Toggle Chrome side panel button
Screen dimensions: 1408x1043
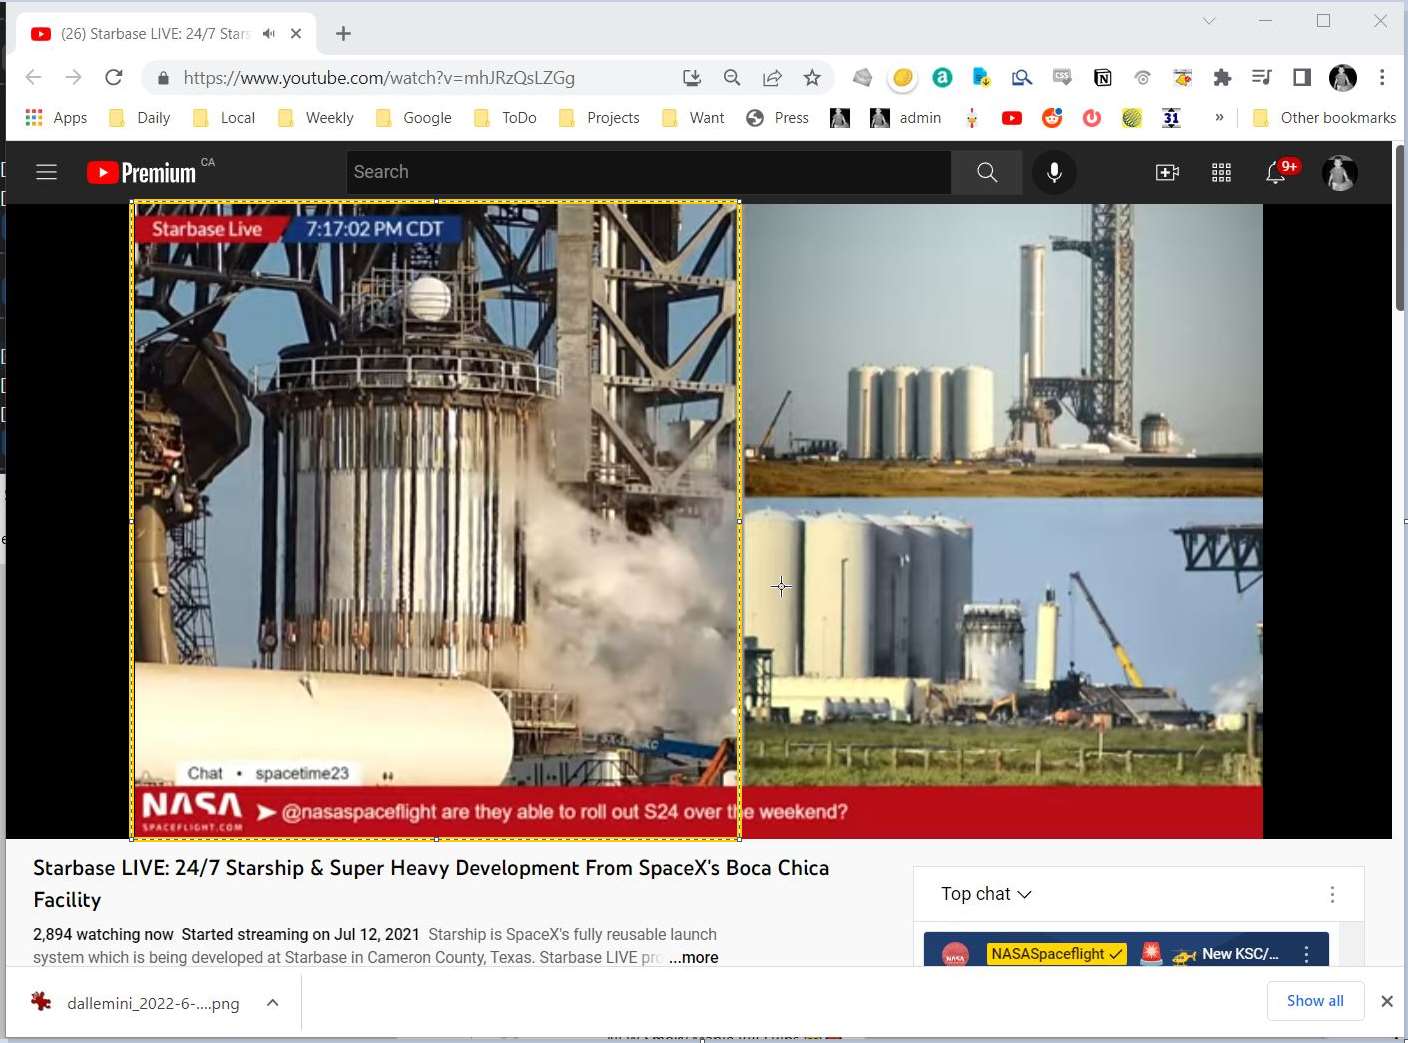pyautogui.click(x=1301, y=78)
